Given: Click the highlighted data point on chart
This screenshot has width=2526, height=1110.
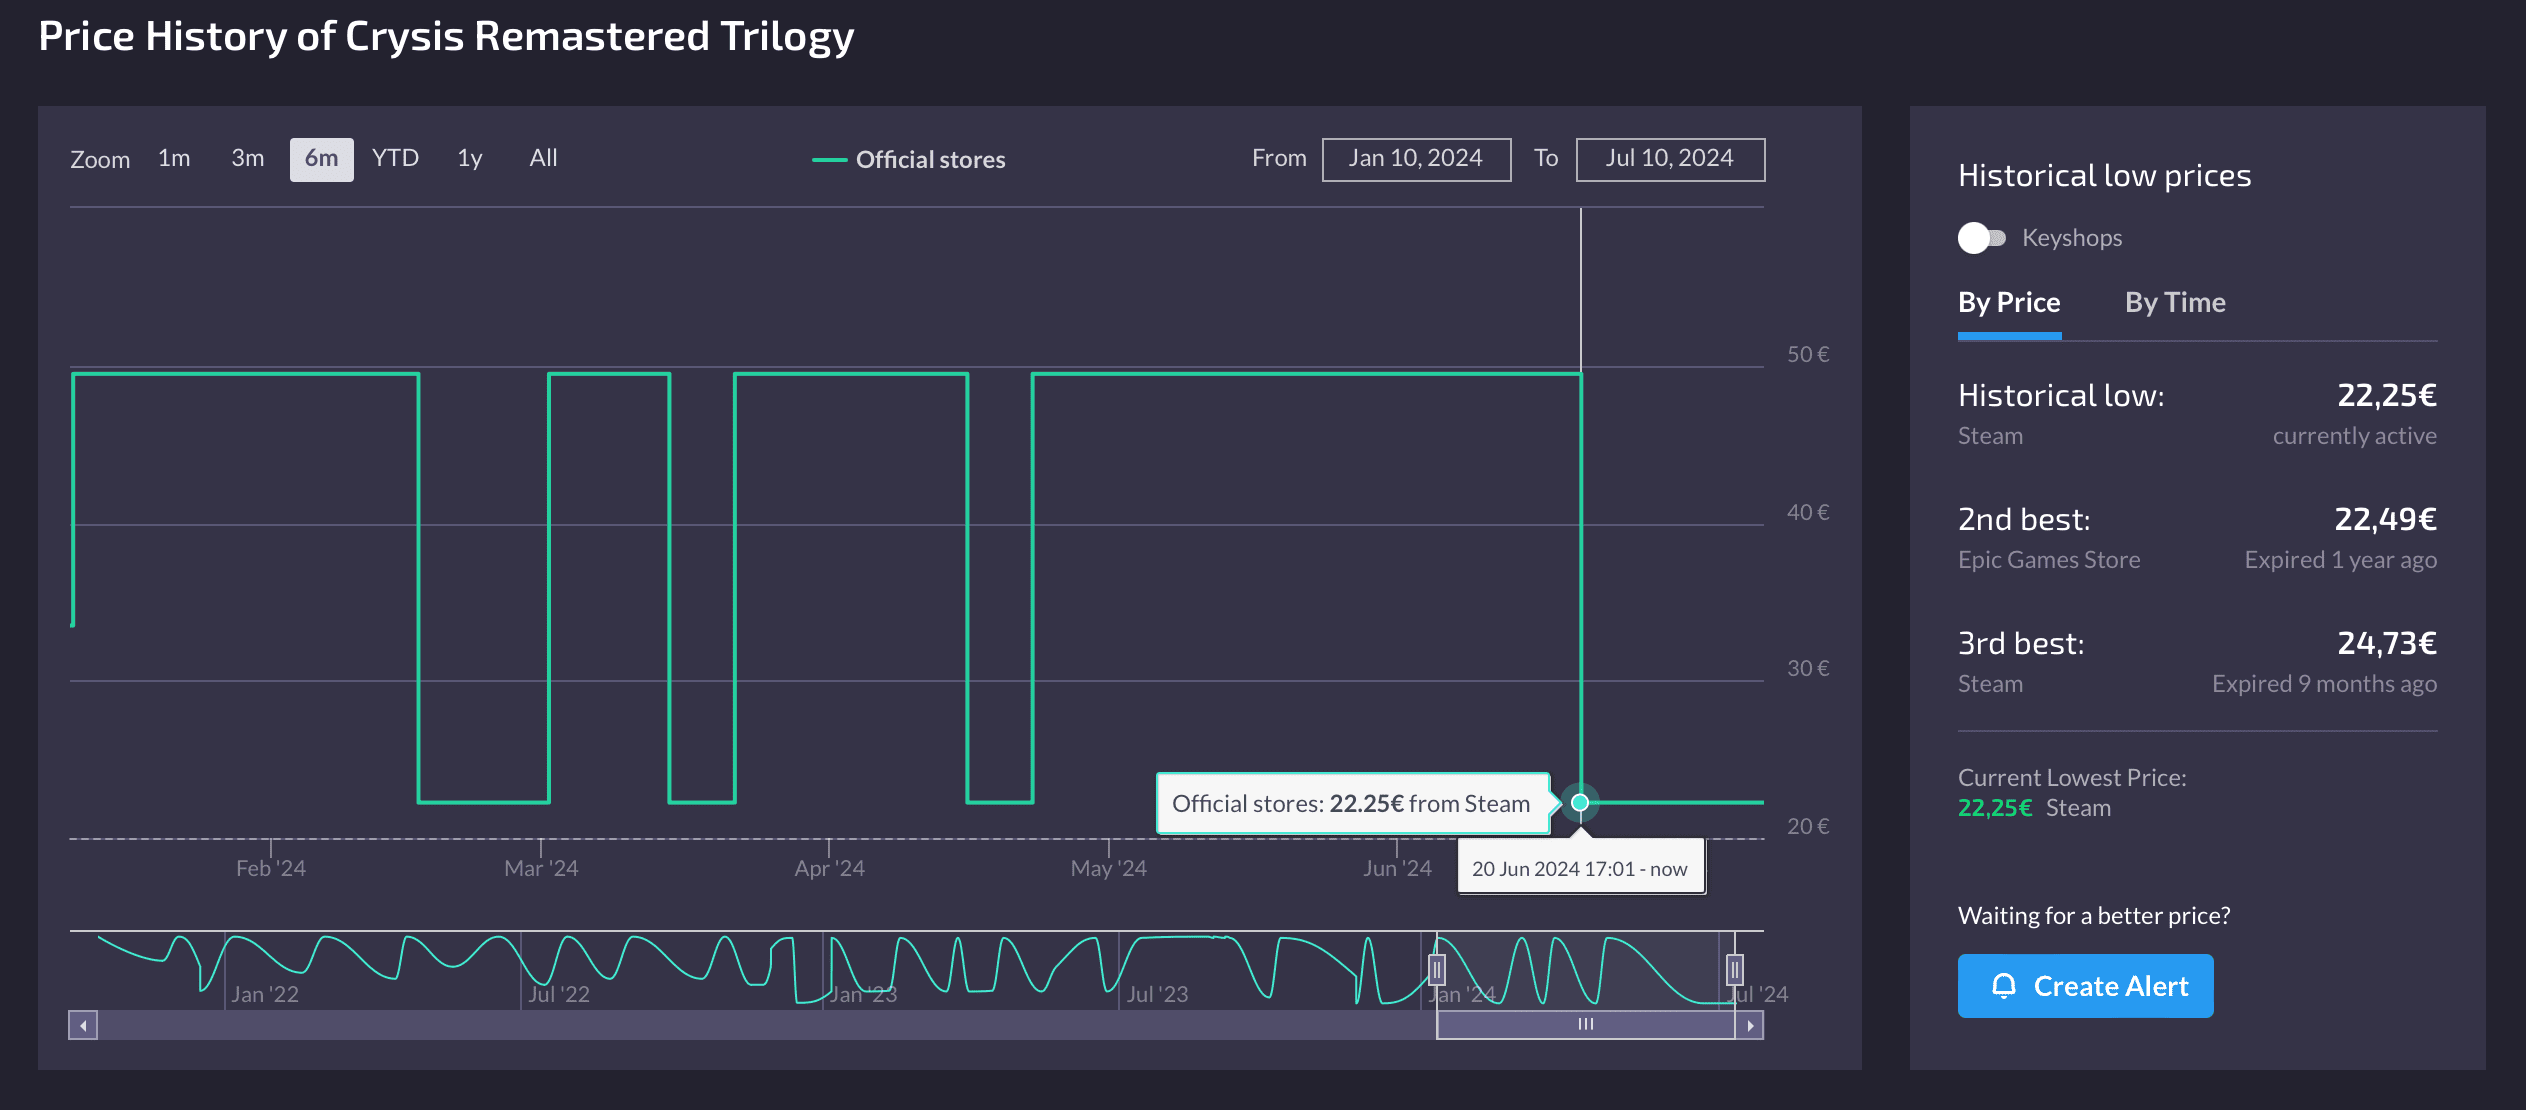Looking at the screenshot, I should (1580, 802).
